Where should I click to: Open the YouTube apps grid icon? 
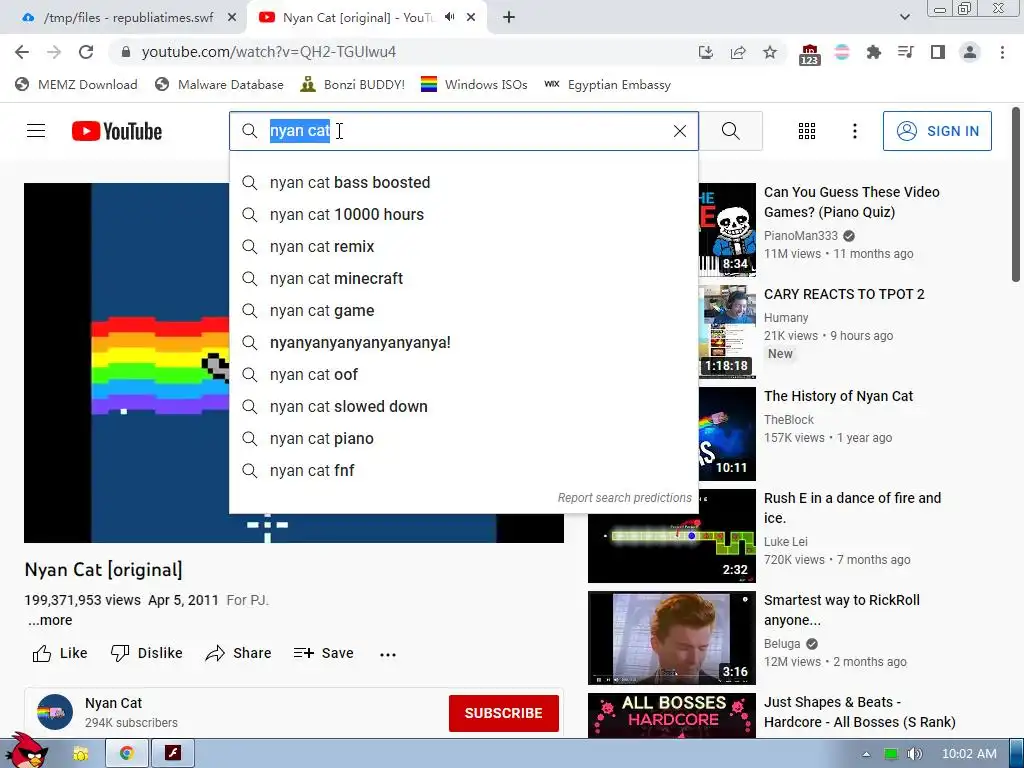(x=807, y=131)
